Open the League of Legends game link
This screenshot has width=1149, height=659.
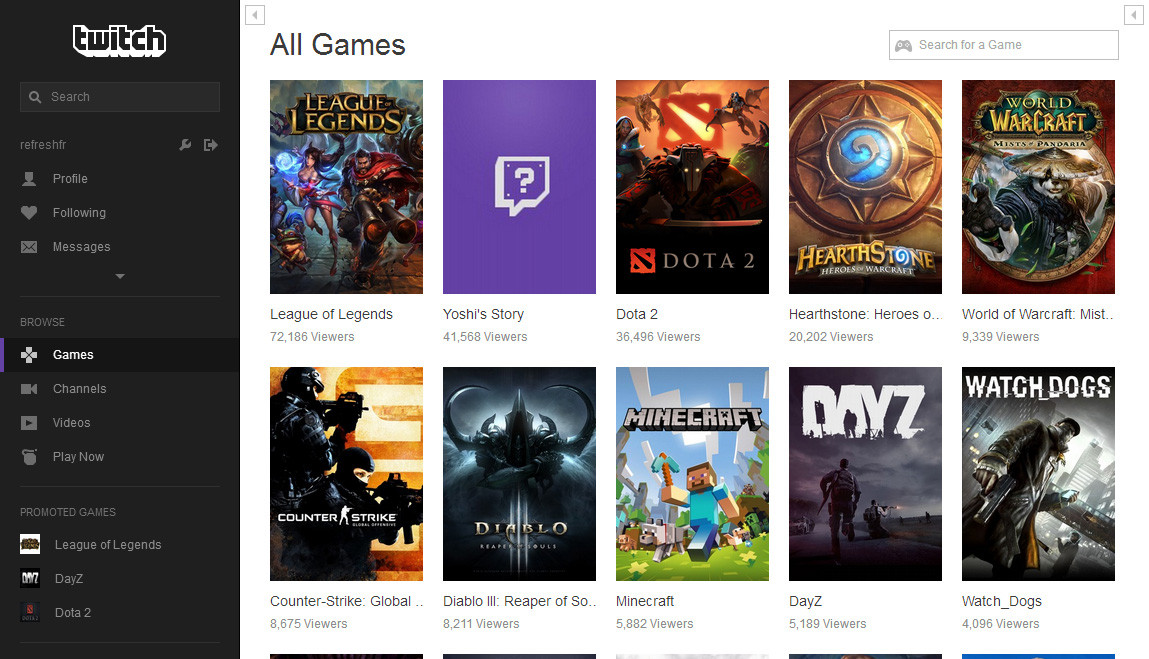tap(331, 313)
